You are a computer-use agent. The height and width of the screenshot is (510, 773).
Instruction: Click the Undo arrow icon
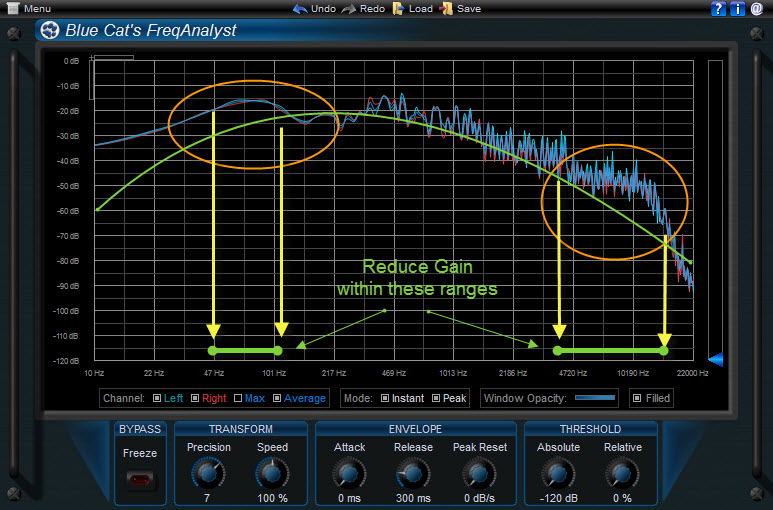[x=300, y=8]
